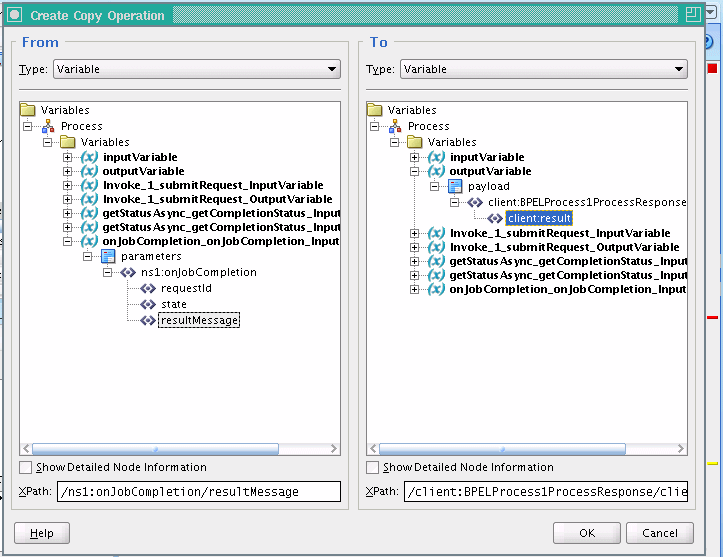Select the ns1:onJobCompletion tree row
The width and height of the screenshot is (723, 557).
pos(199,273)
